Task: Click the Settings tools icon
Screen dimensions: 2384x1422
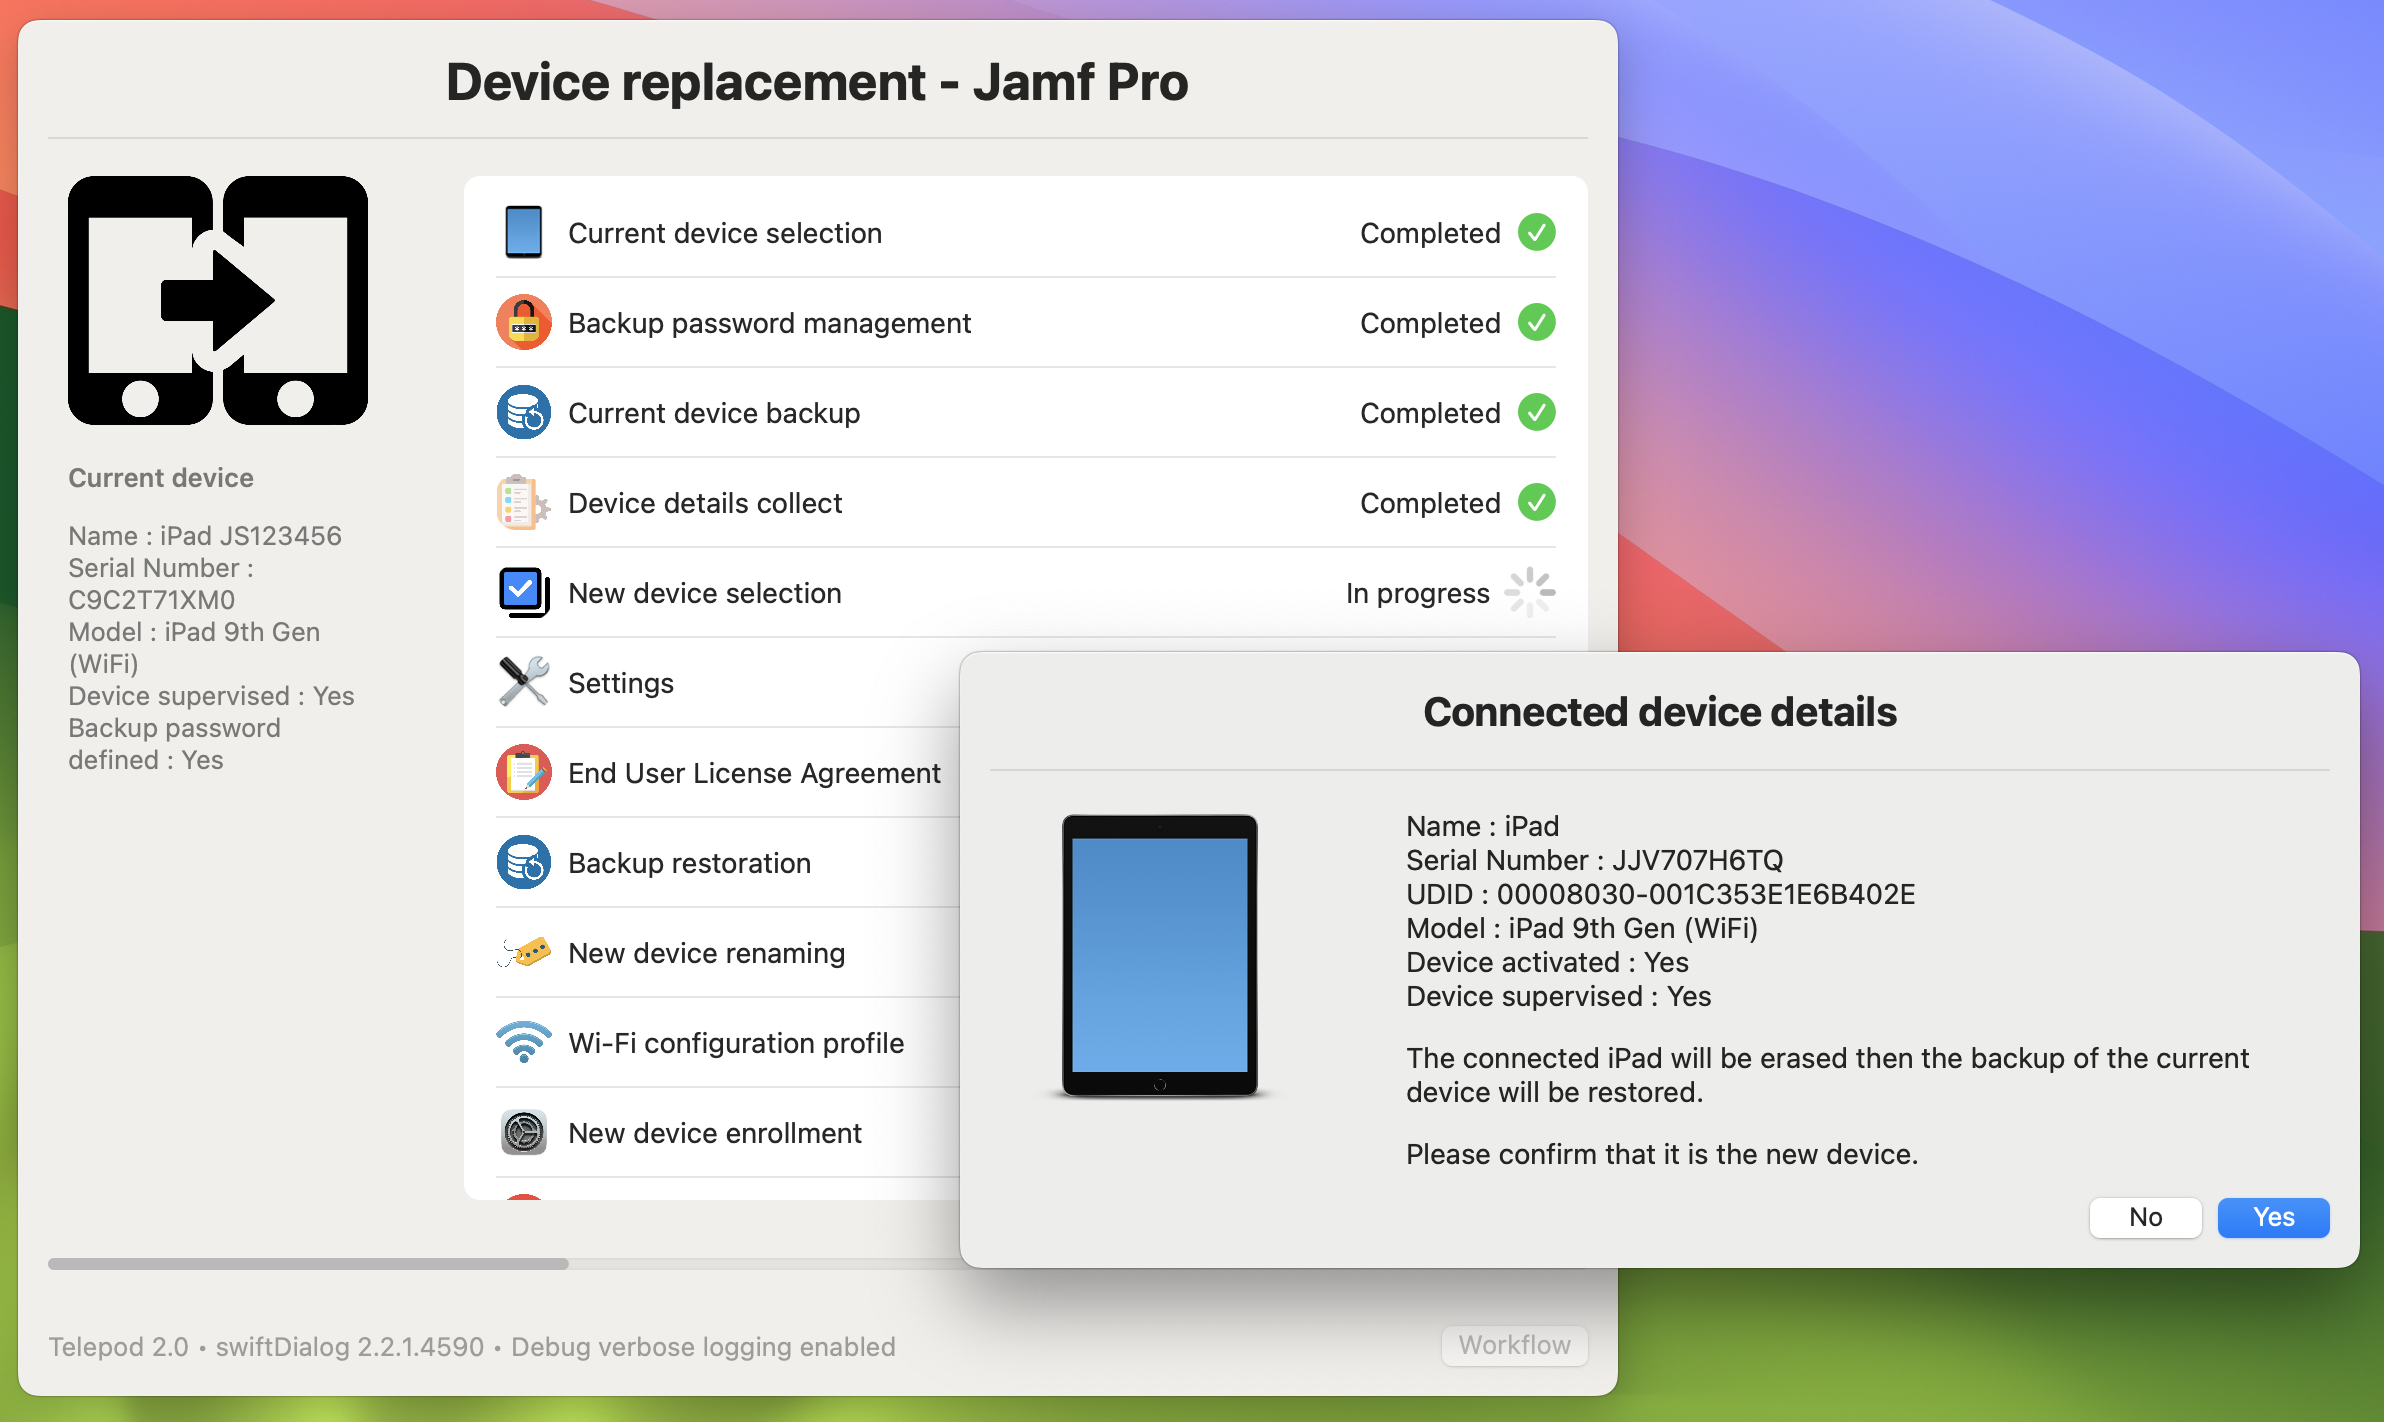Action: point(523,682)
